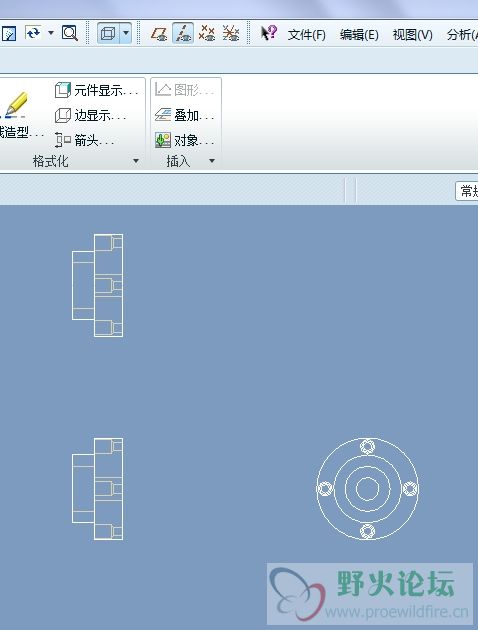Click the context help pointer icon
Screen dimensions: 478x630
click(x=268, y=33)
